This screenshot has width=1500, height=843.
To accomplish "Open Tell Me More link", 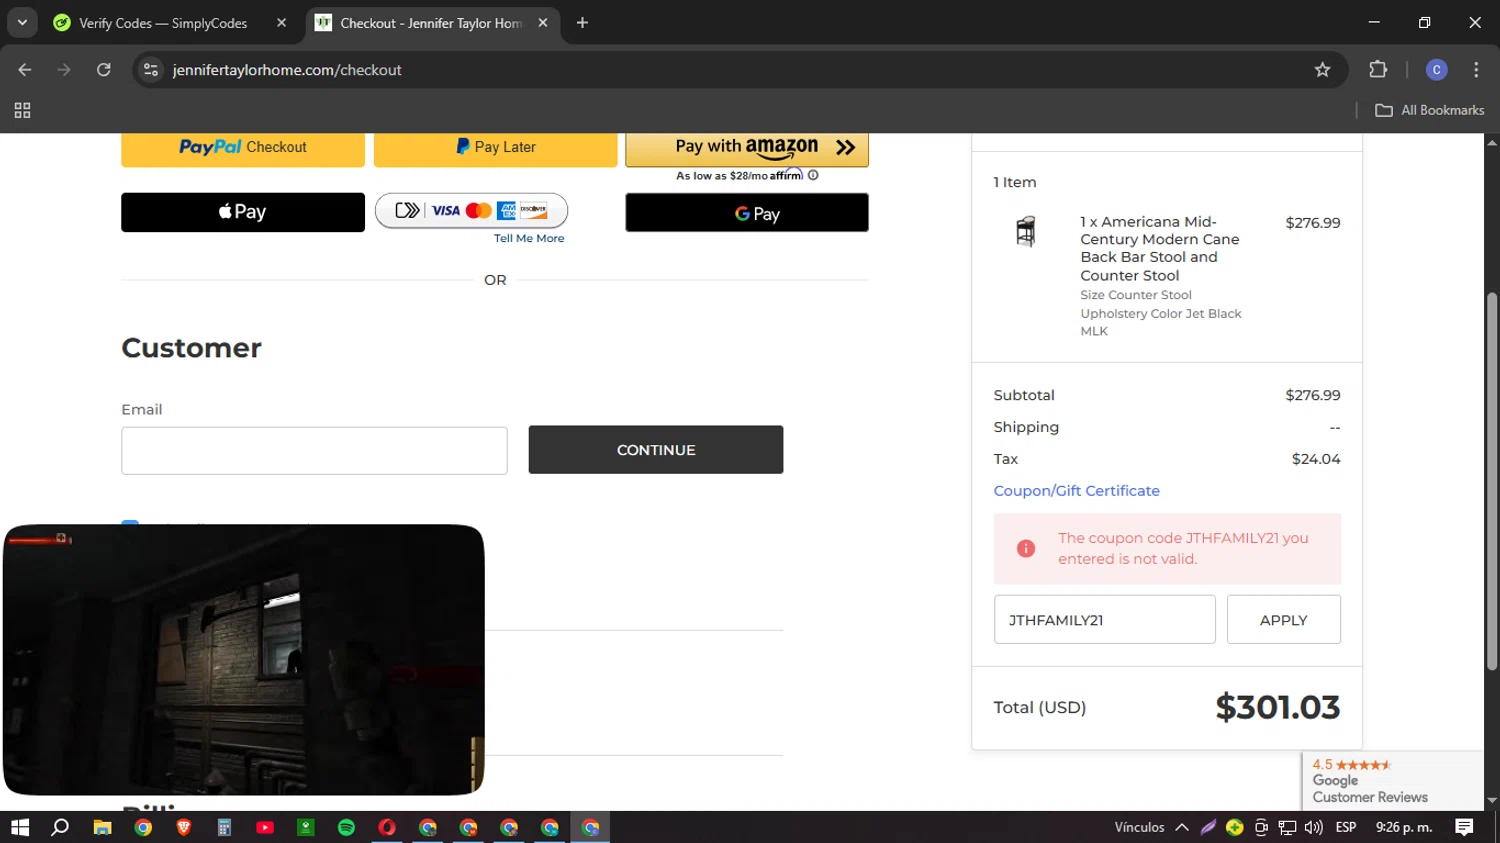I will coord(529,238).
